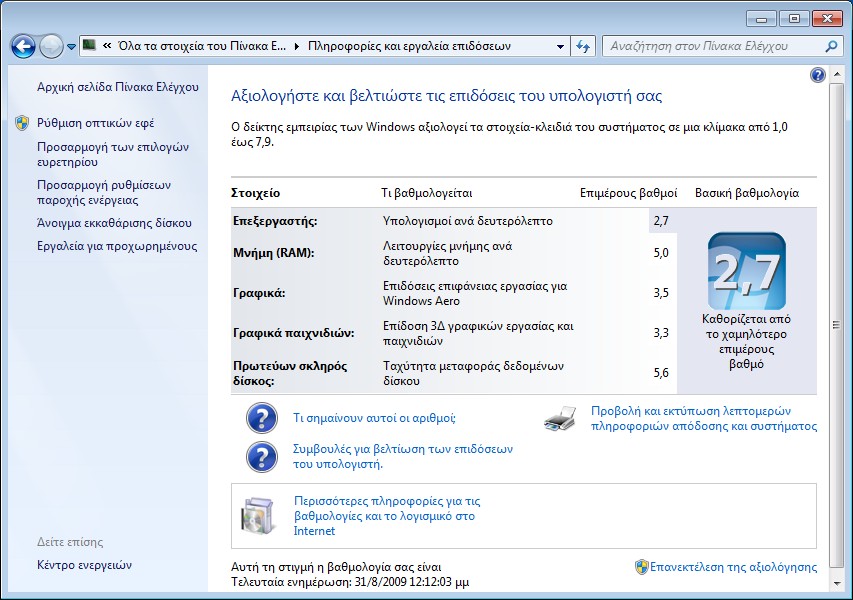Click the 5,6 hard disk subscore

click(x=661, y=373)
